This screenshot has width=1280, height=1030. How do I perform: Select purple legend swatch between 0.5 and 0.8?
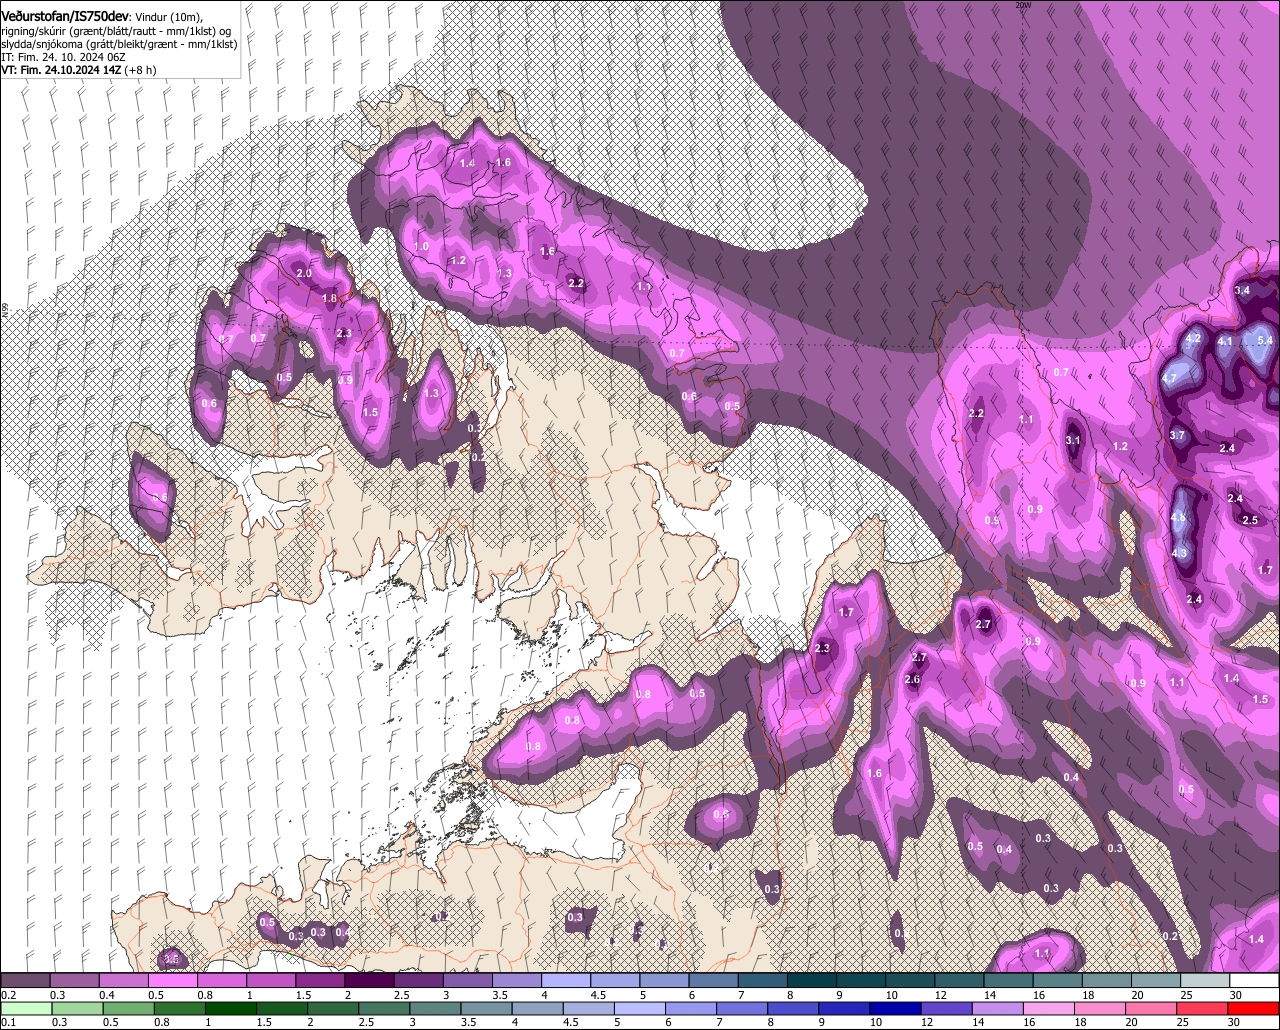172,980
